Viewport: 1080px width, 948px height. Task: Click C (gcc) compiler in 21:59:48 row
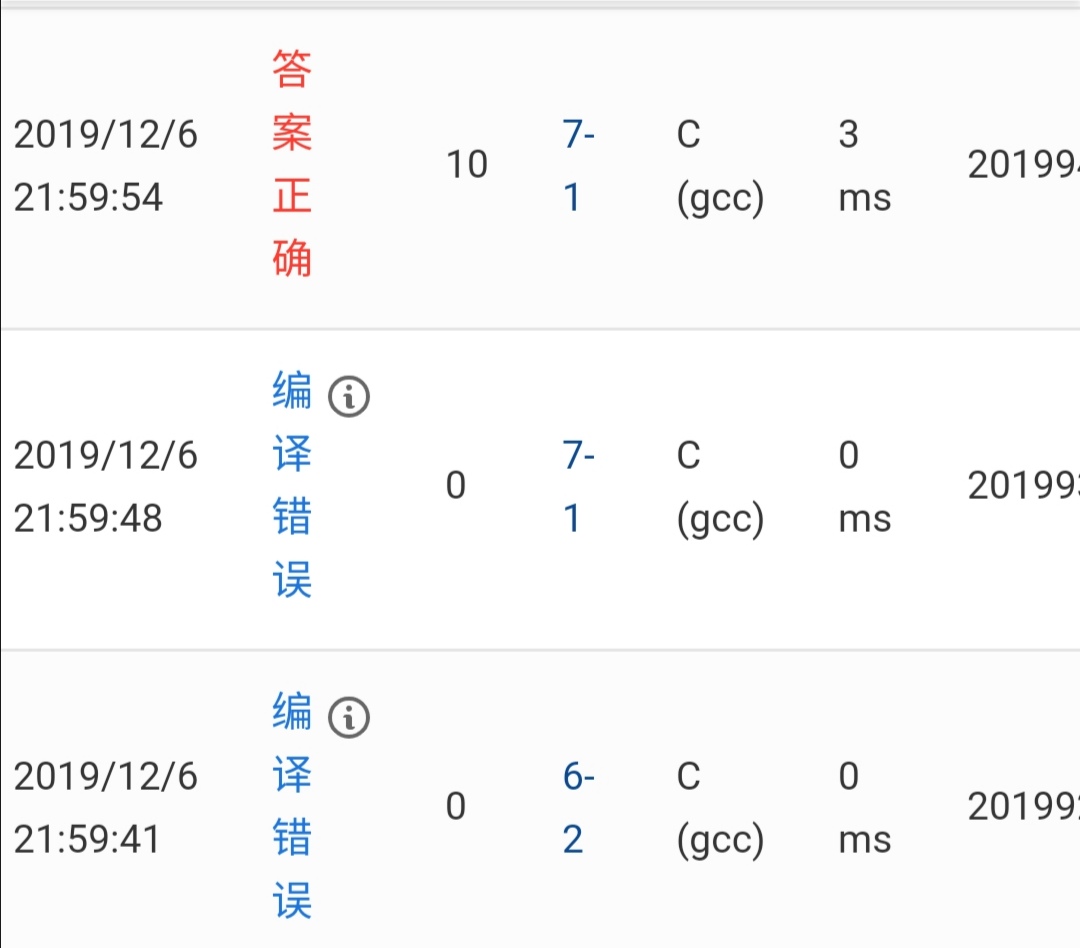pos(719,486)
